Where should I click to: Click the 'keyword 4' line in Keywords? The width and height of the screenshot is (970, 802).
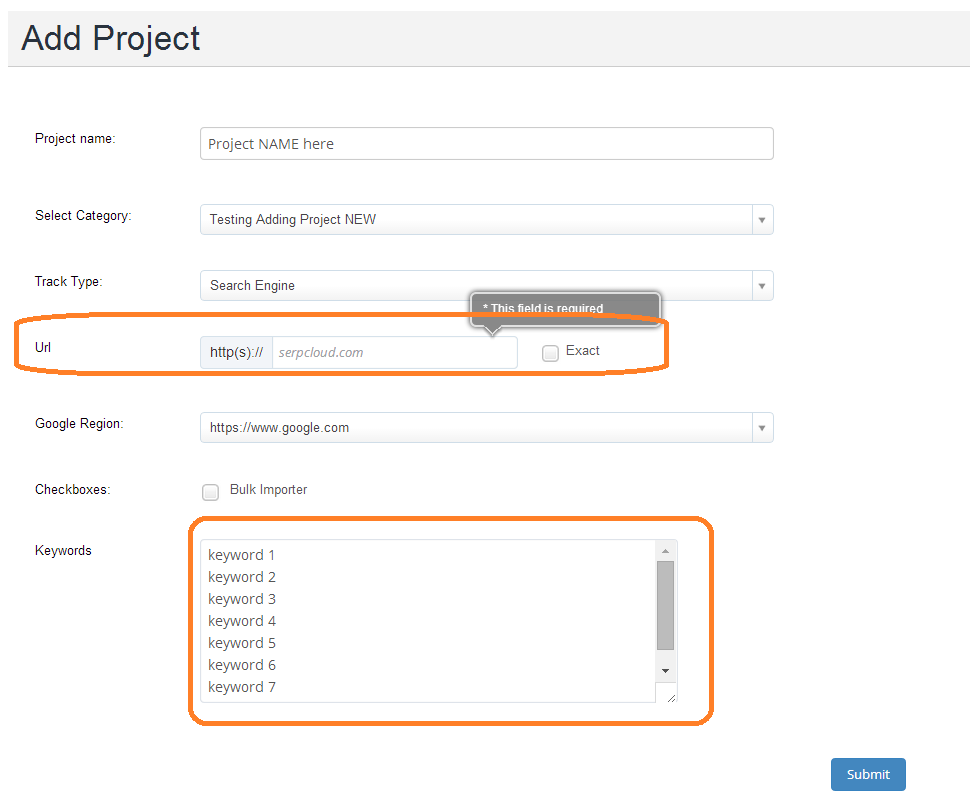click(242, 621)
